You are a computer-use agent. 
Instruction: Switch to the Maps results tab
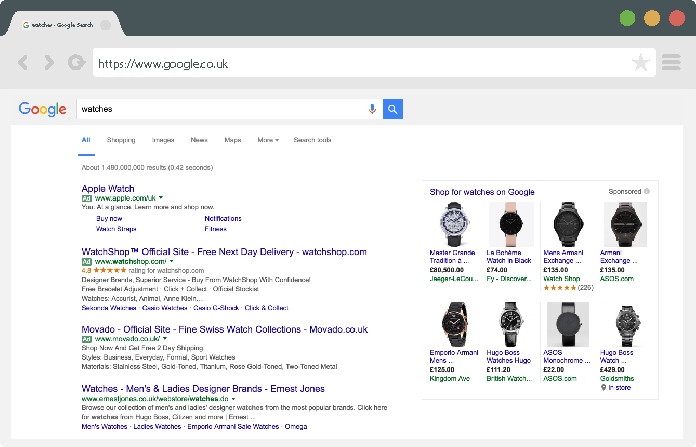click(x=233, y=140)
